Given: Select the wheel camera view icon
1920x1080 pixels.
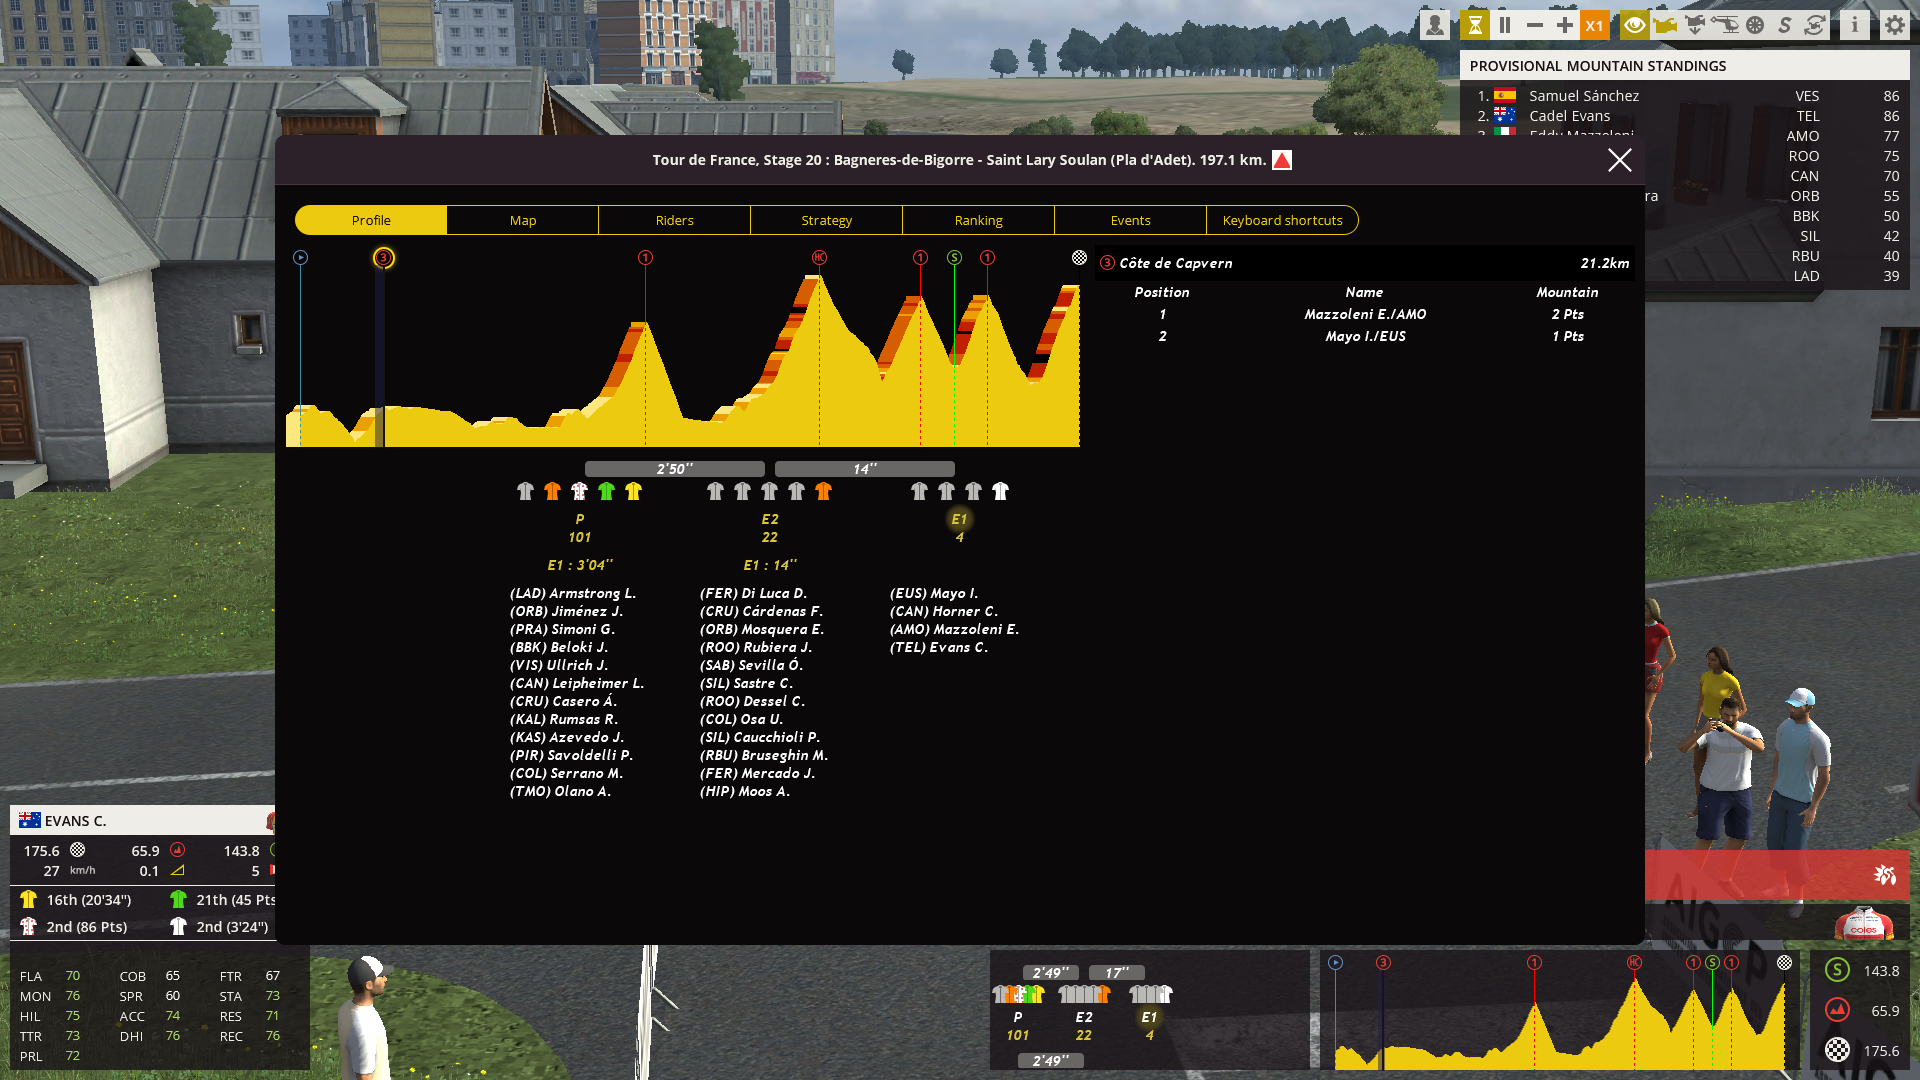Looking at the screenshot, I should point(1755,25).
